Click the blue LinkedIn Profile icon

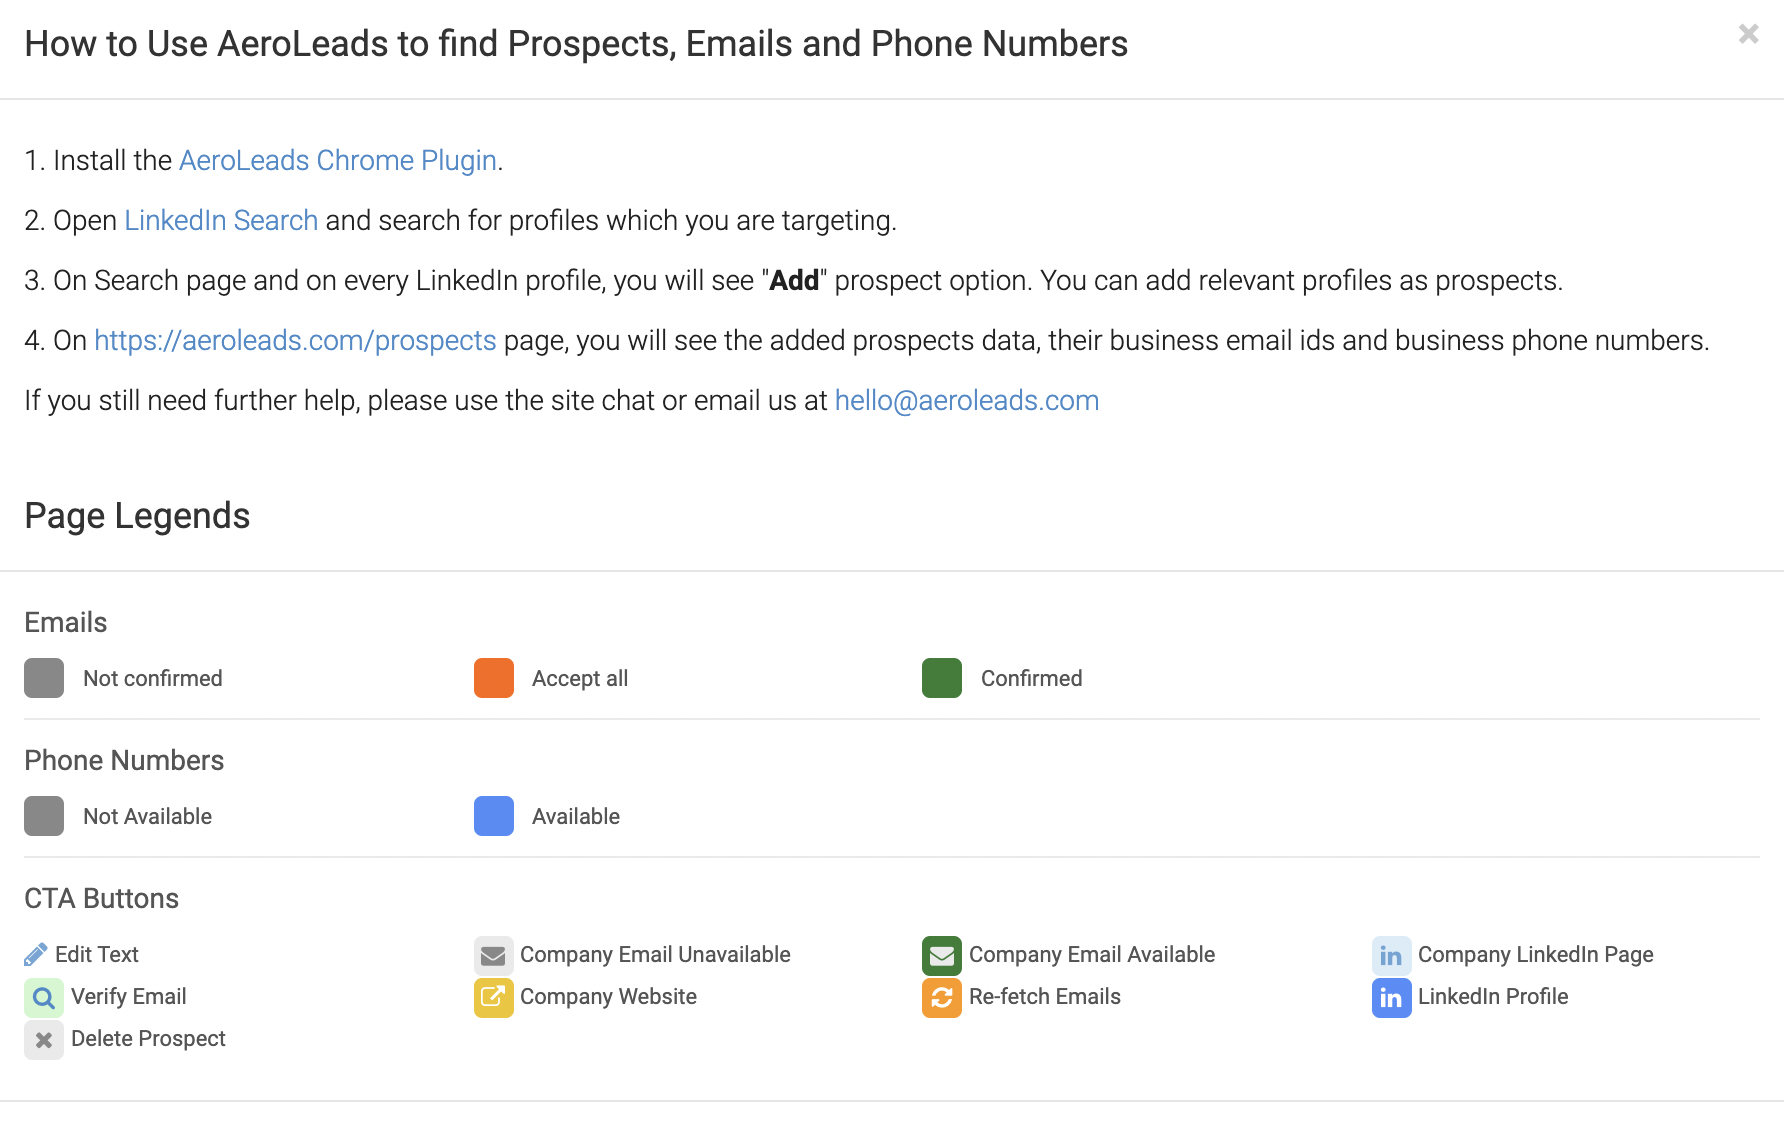click(1391, 998)
